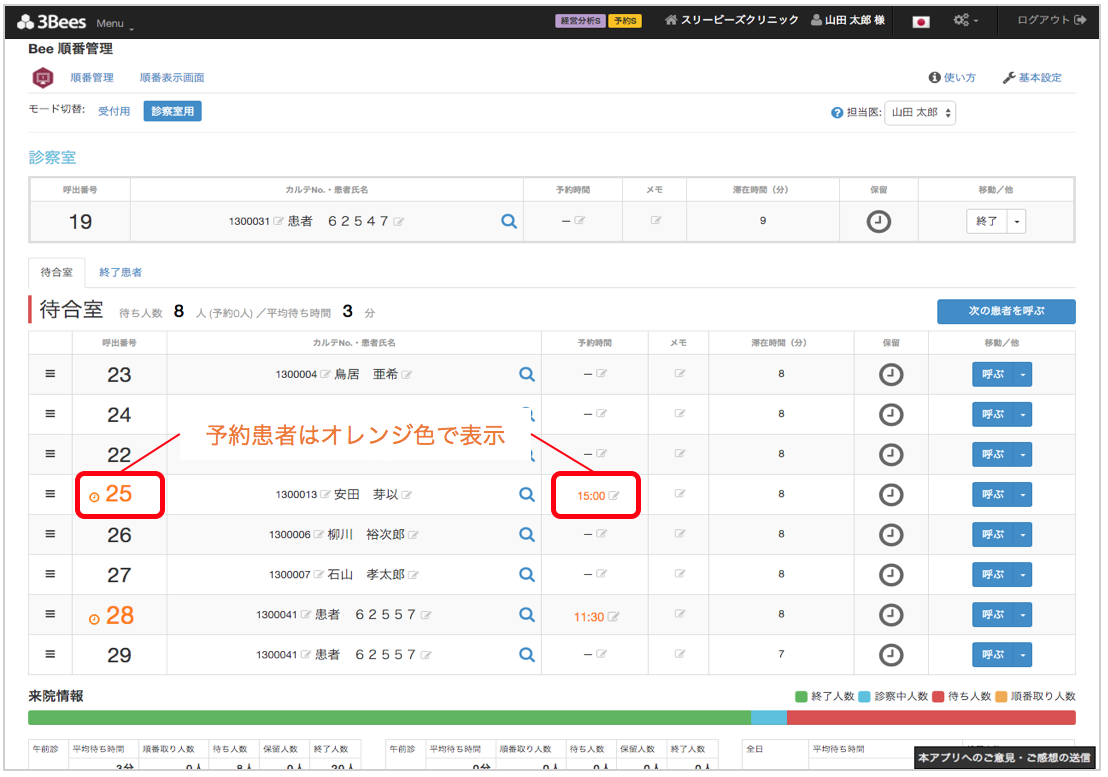Put call number 19 on hold
The image size is (1108, 777).
click(878, 221)
